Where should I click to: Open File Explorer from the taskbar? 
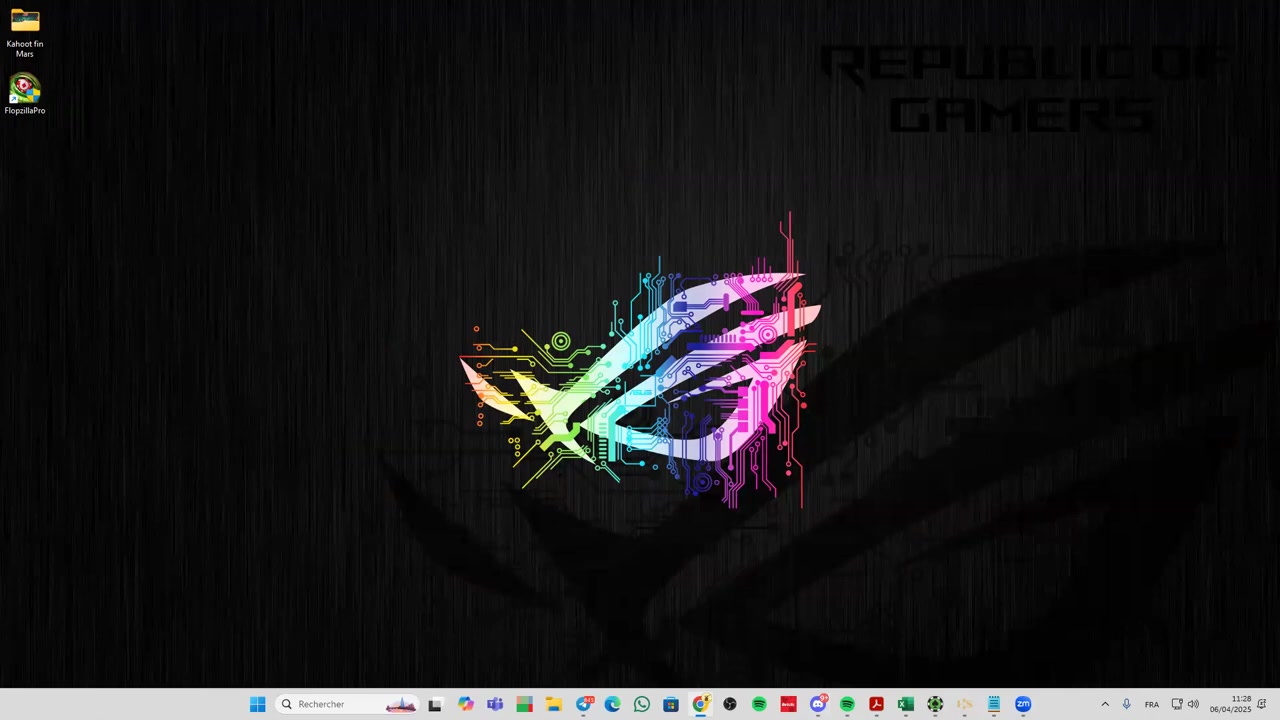pos(553,704)
